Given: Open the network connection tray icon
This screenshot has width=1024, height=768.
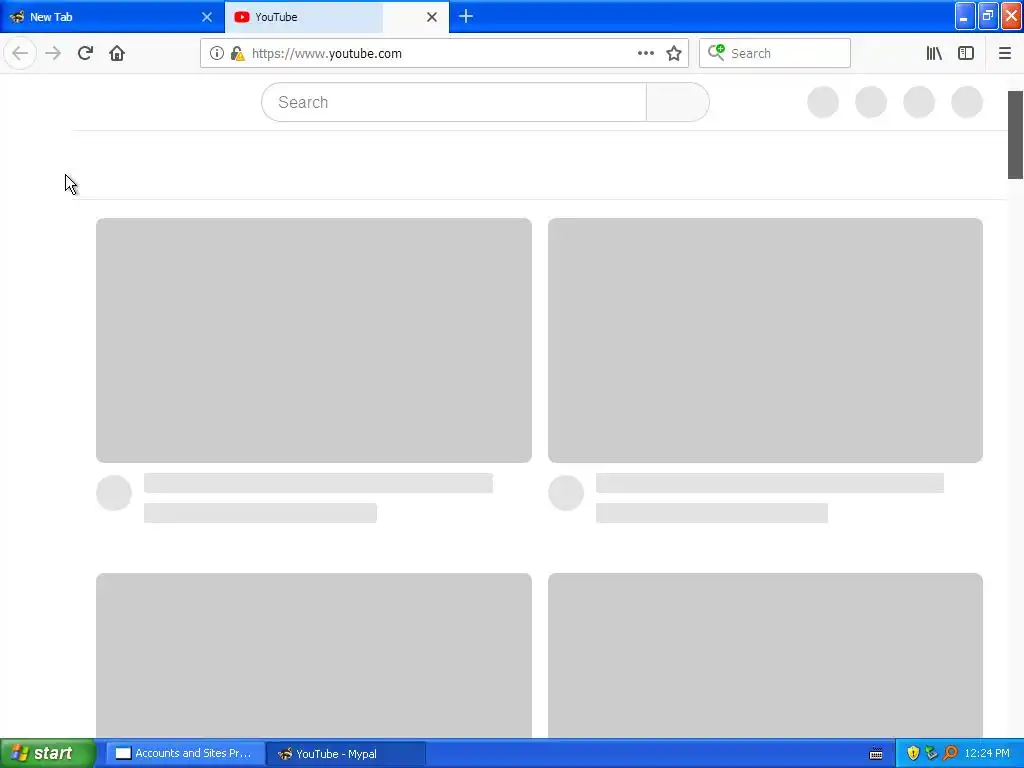Looking at the screenshot, I should (931, 753).
